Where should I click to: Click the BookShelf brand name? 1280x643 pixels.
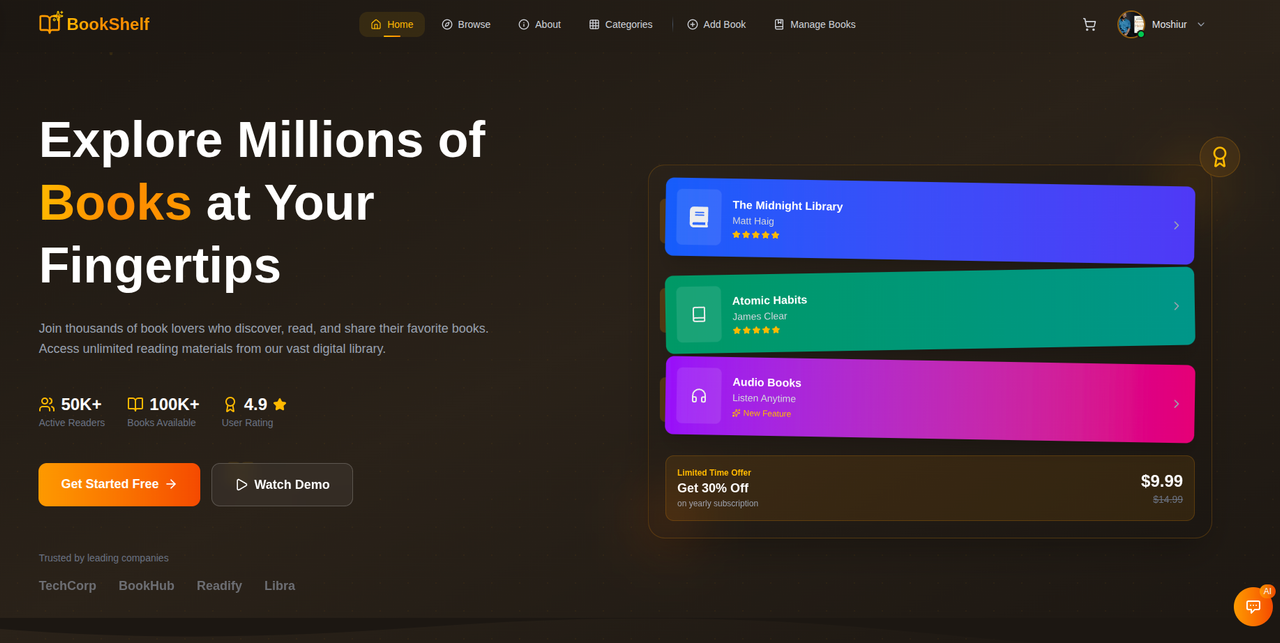click(x=108, y=24)
